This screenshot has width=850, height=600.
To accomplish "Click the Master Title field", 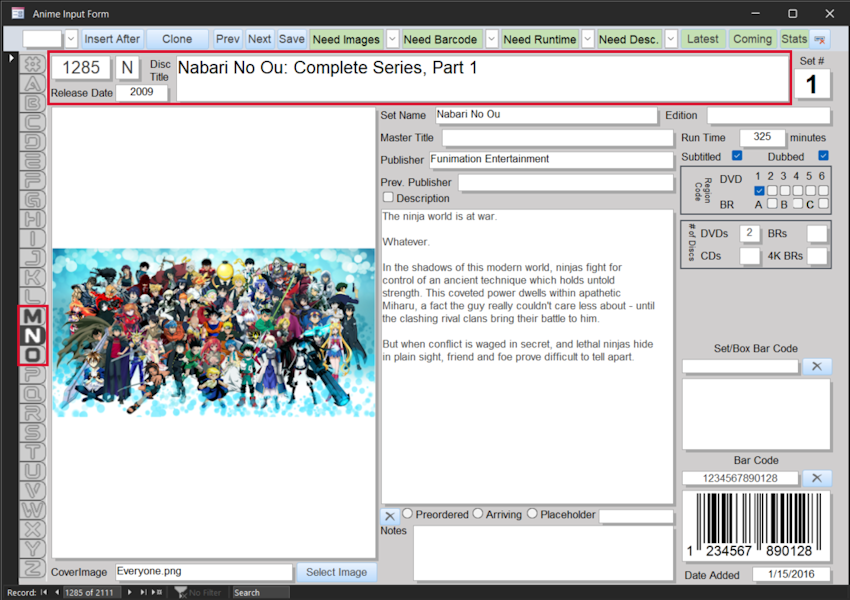I will click(x=558, y=138).
